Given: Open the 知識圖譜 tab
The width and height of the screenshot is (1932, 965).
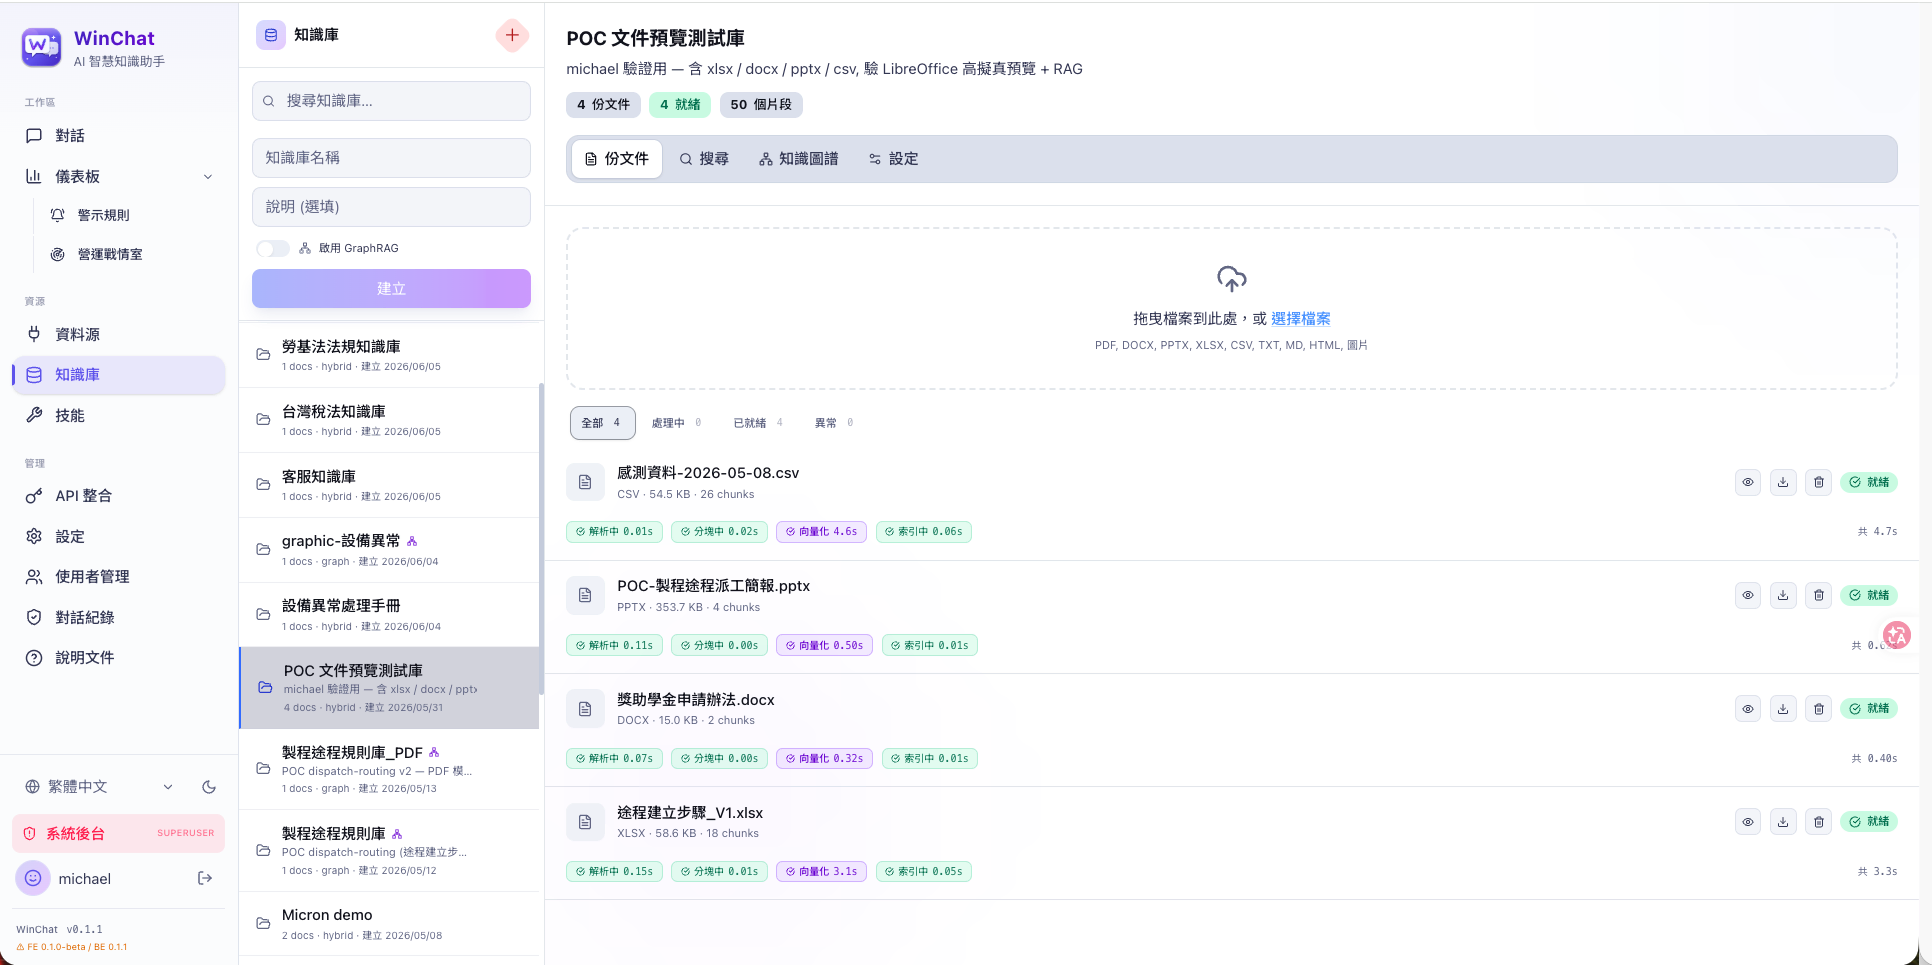Looking at the screenshot, I should pos(798,159).
